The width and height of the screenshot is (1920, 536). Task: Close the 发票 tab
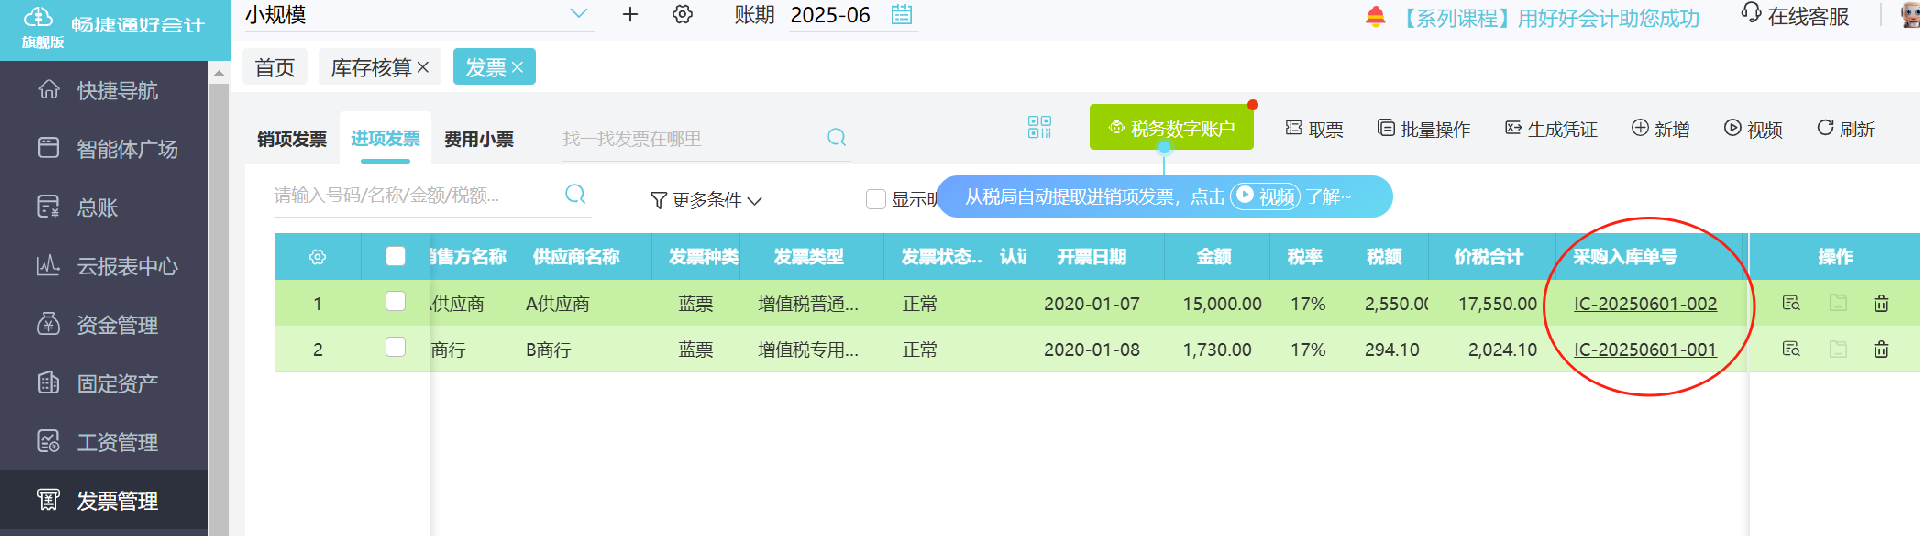pos(517,67)
